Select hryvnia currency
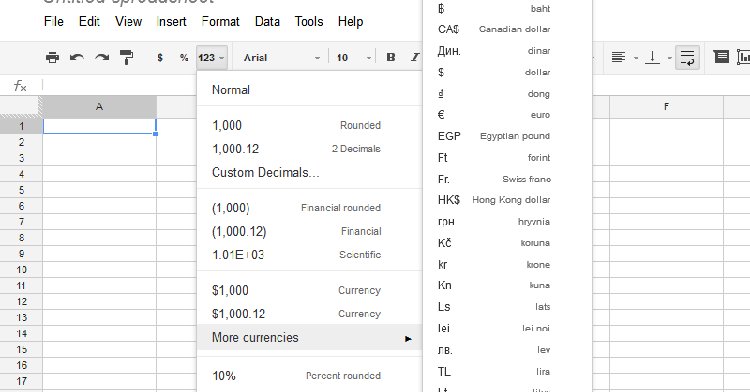Screen dimensions: 750x392 tap(507, 222)
